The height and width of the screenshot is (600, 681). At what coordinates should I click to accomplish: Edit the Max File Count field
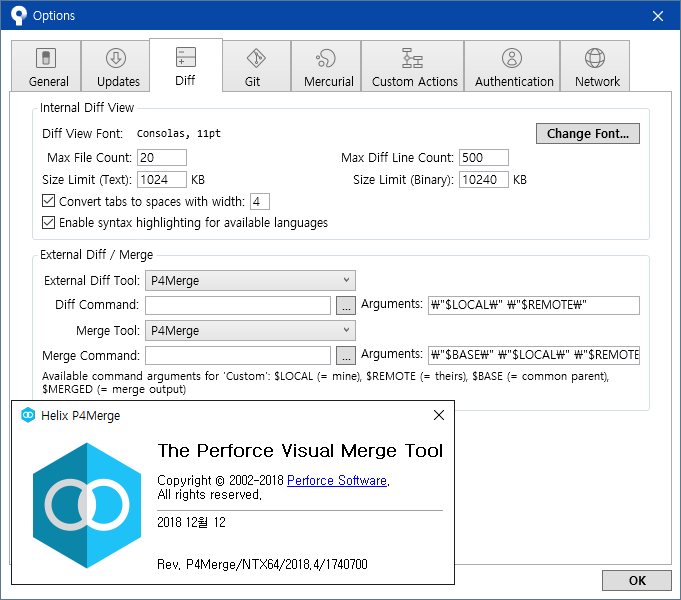162,157
